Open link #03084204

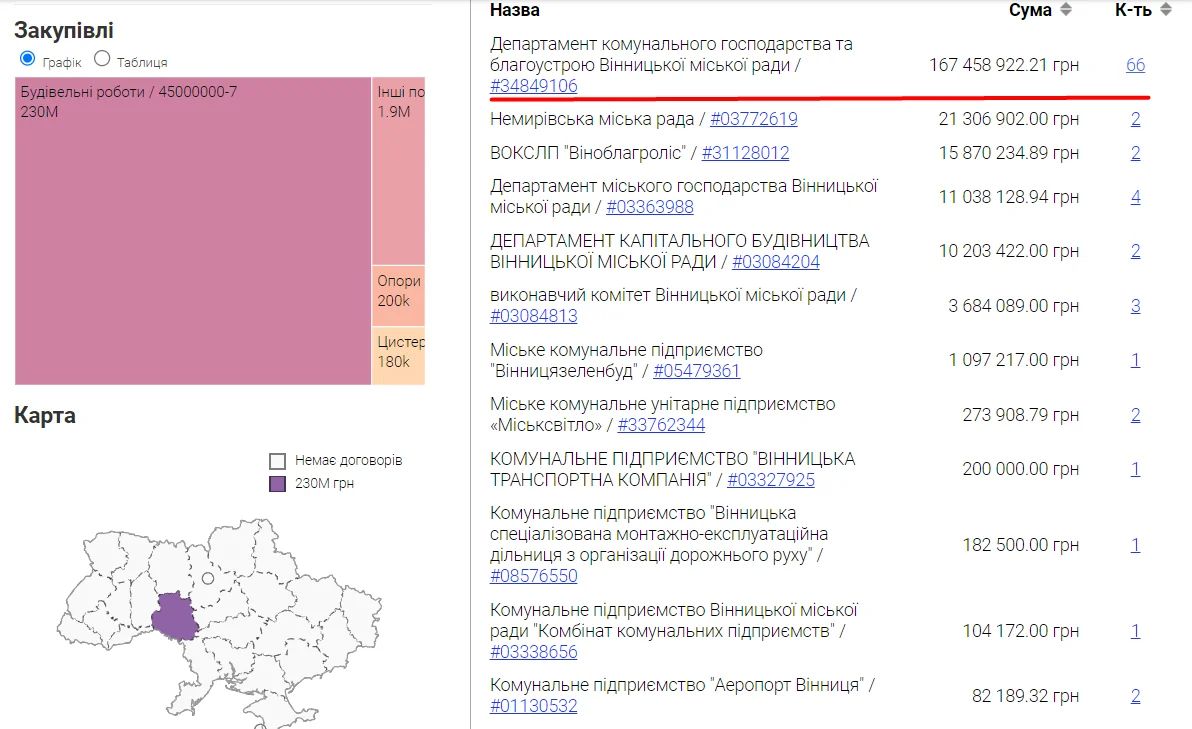pos(775,261)
